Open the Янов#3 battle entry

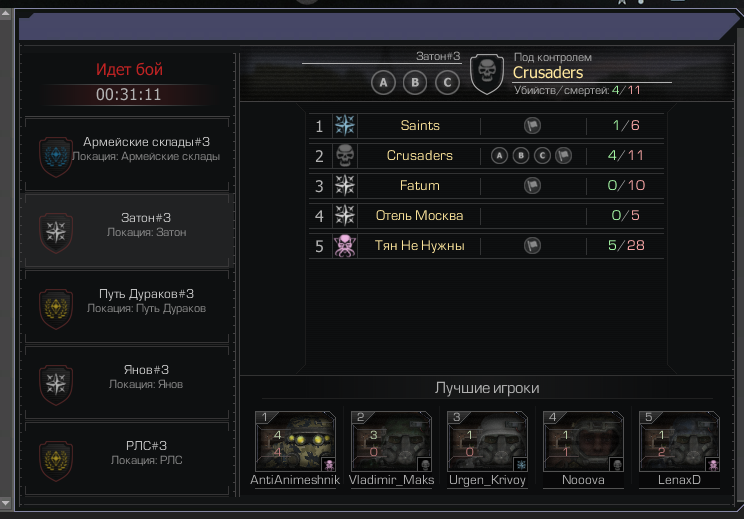point(127,382)
